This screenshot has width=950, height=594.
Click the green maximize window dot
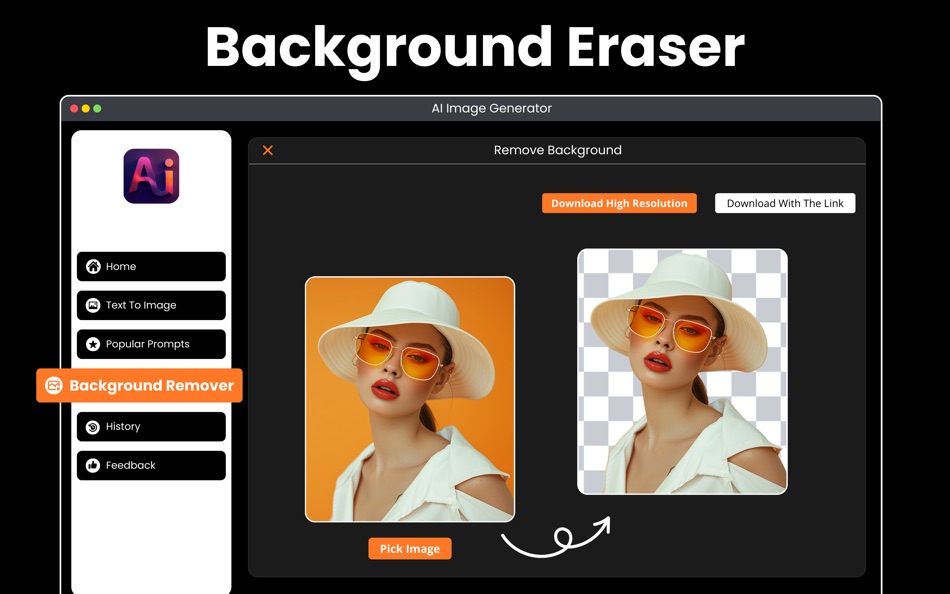[97, 108]
